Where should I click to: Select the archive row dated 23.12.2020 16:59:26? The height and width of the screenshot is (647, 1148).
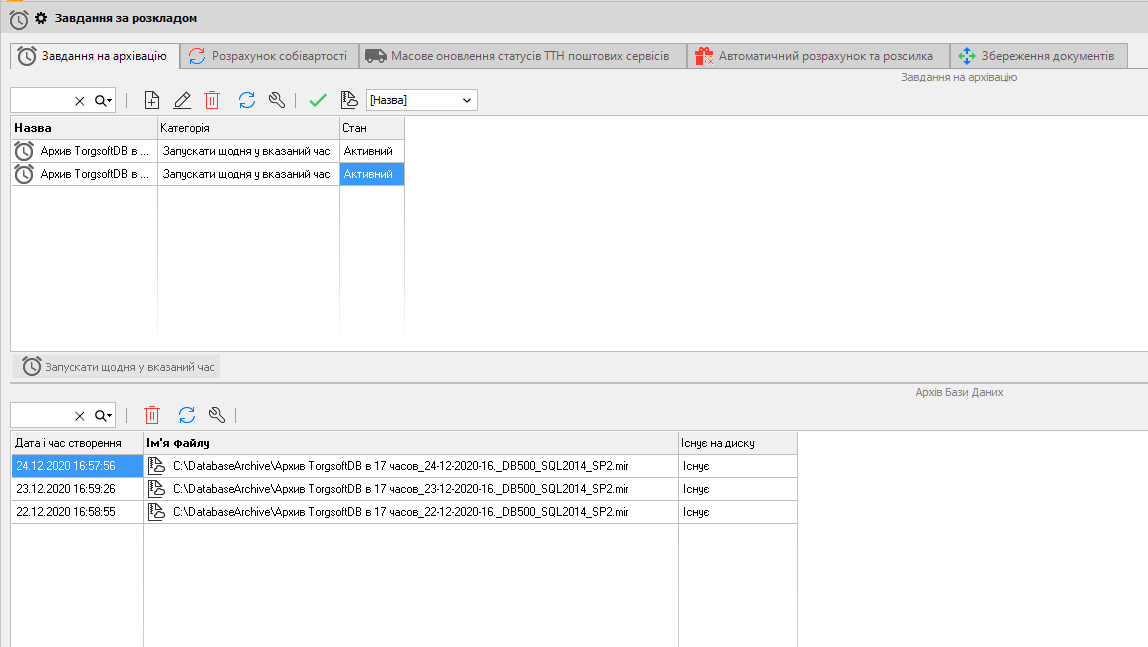66,489
